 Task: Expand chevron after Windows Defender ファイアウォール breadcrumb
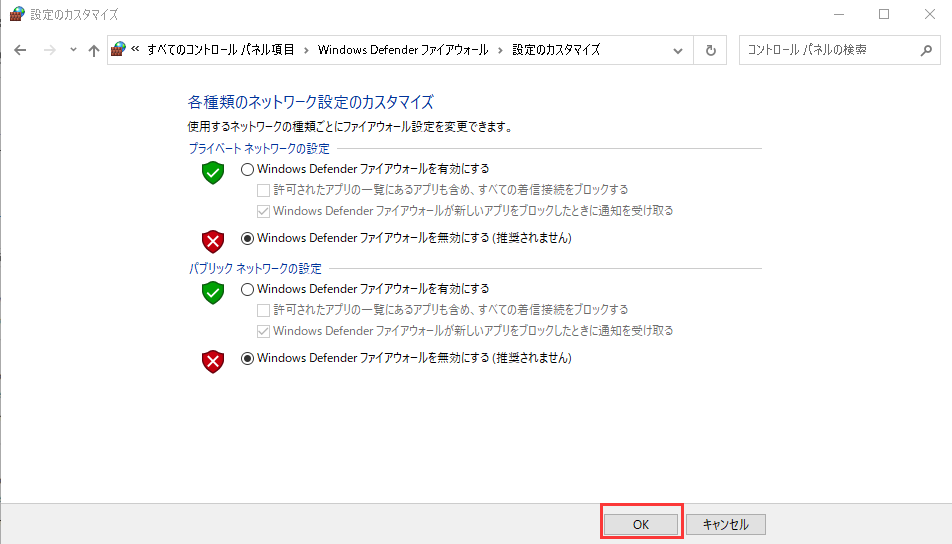(x=501, y=50)
